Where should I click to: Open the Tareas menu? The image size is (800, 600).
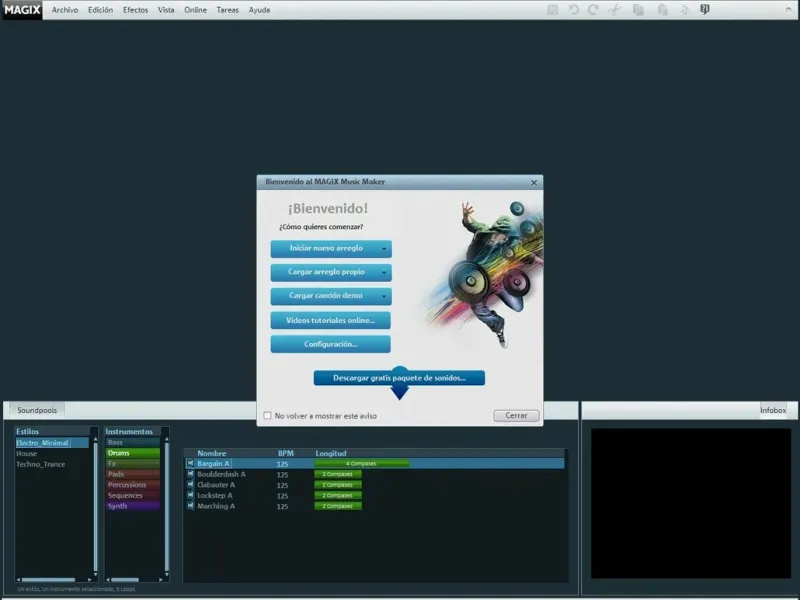[228, 10]
